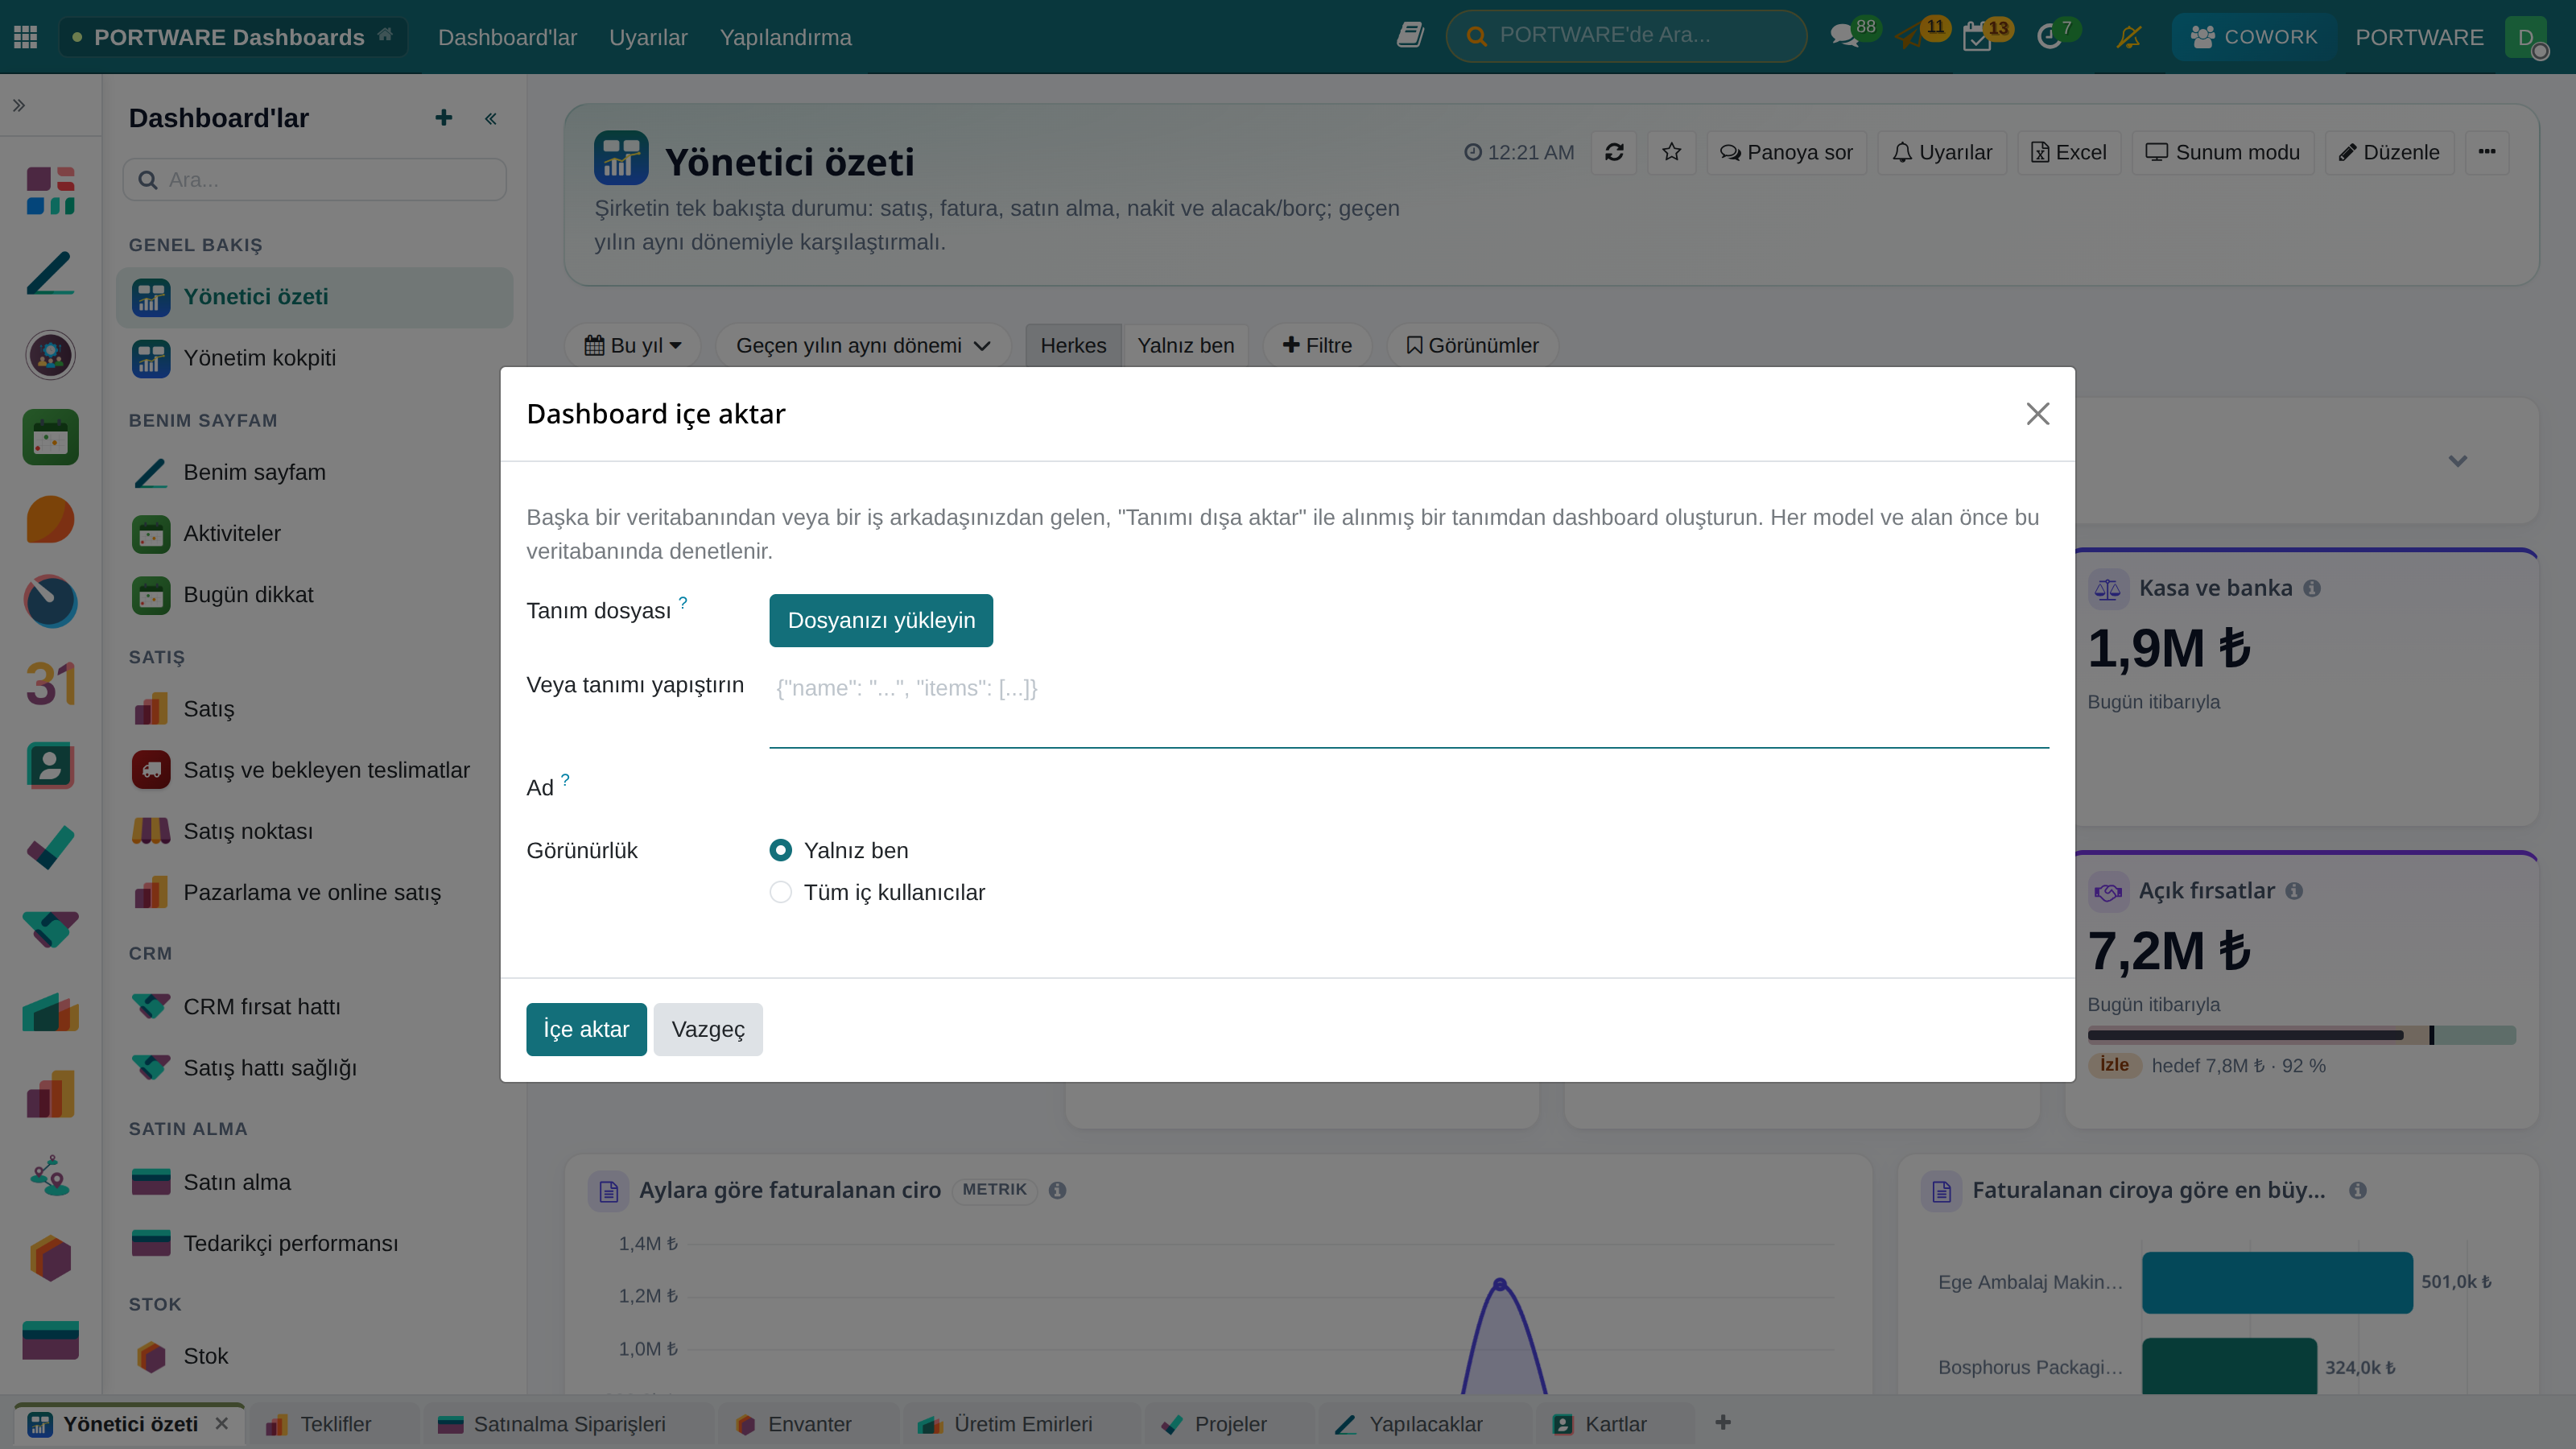The height and width of the screenshot is (1449, 2576).
Task: Click help question mark next to Ad
Action: click(565, 780)
